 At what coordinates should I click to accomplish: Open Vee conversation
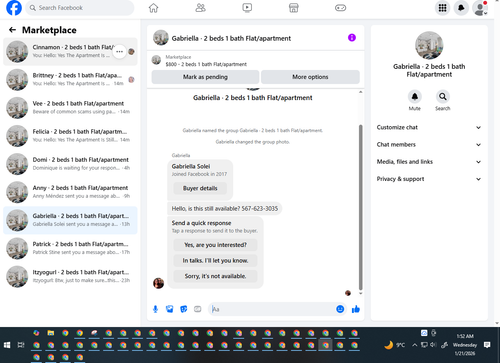70,108
